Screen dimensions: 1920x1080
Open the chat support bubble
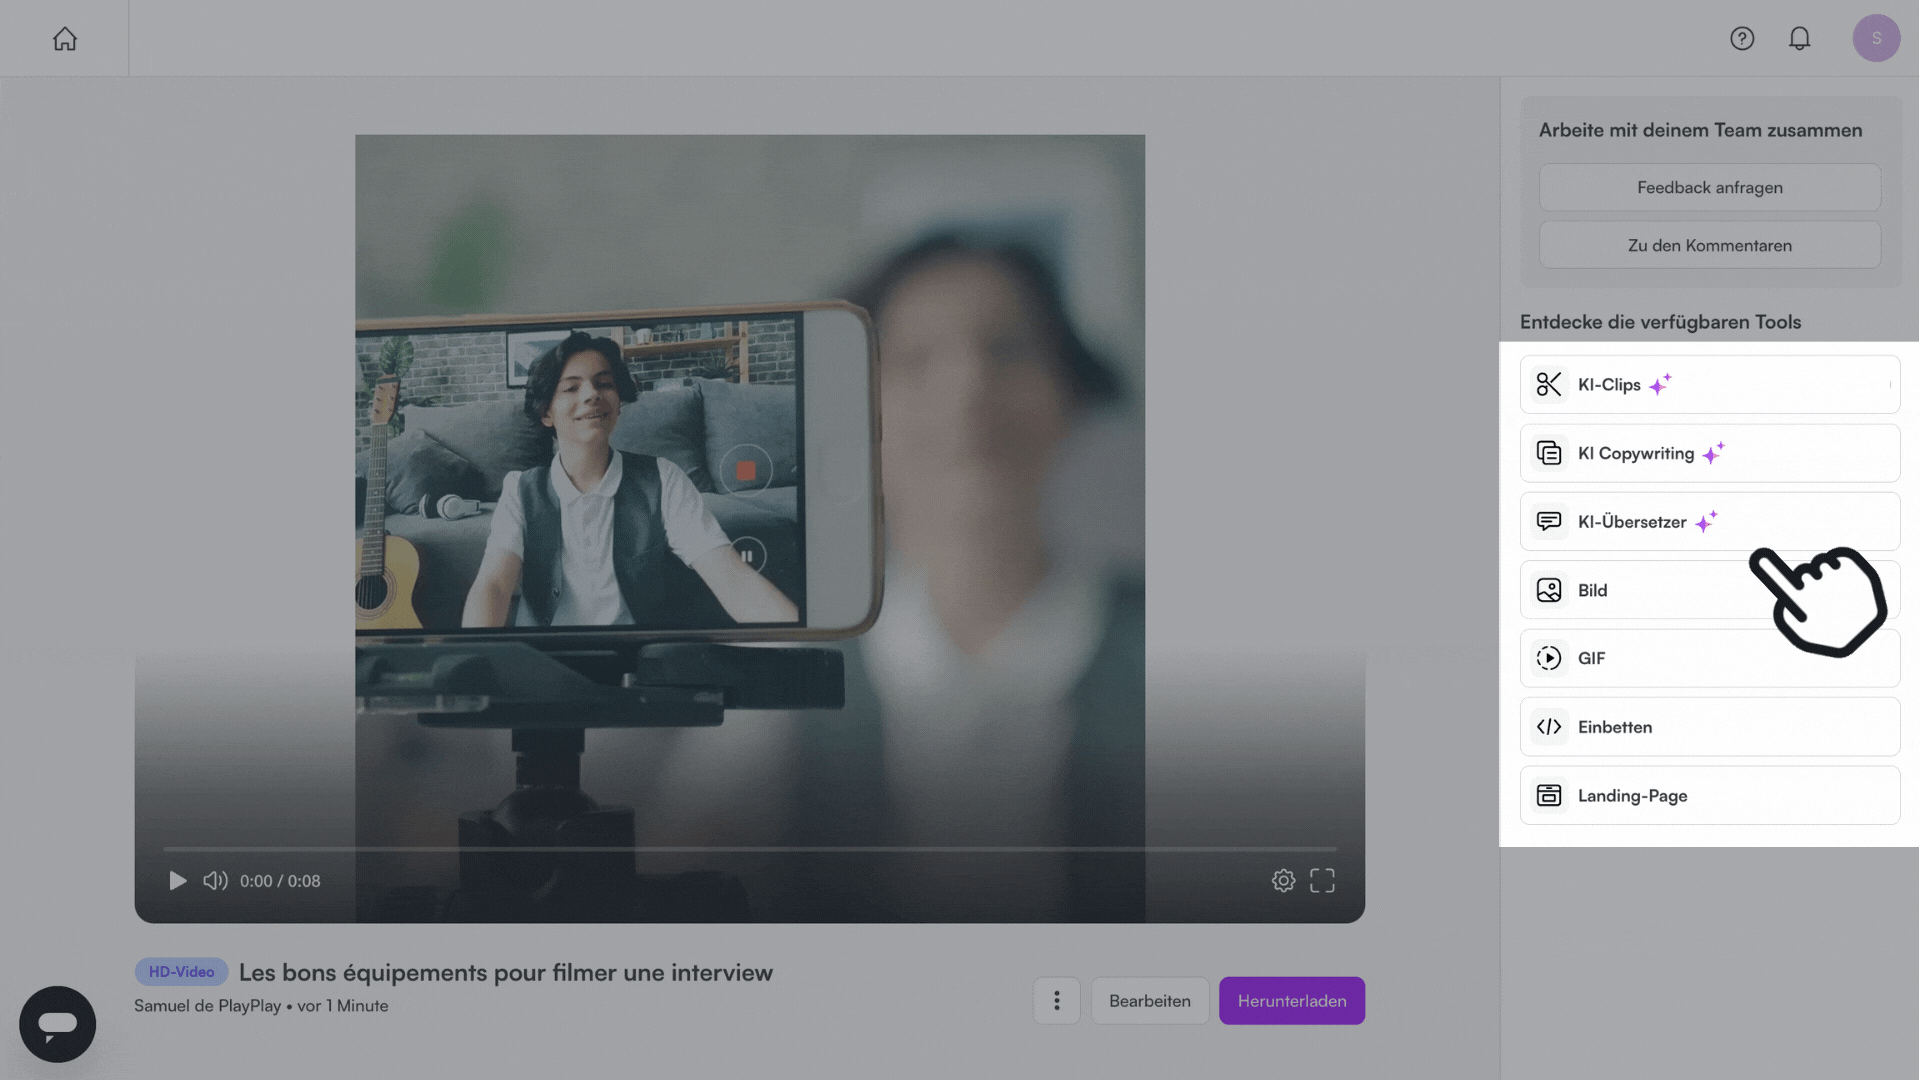coord(57,1024)
